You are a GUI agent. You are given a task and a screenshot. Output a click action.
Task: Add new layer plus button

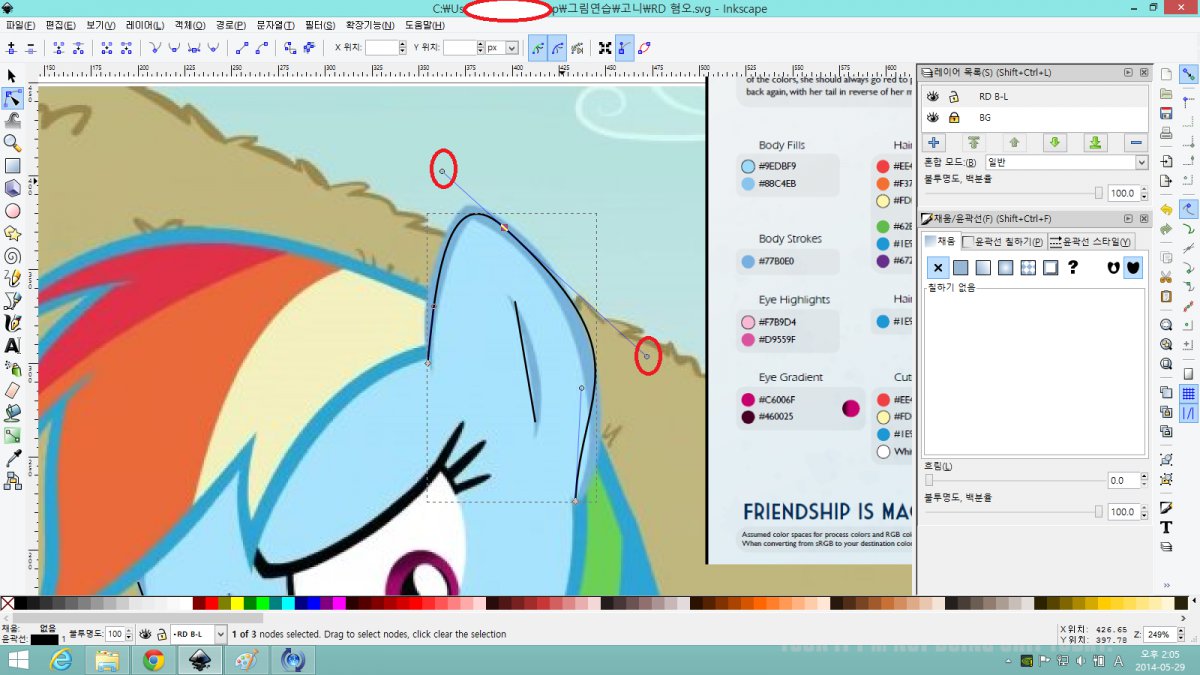coord(933,143)
